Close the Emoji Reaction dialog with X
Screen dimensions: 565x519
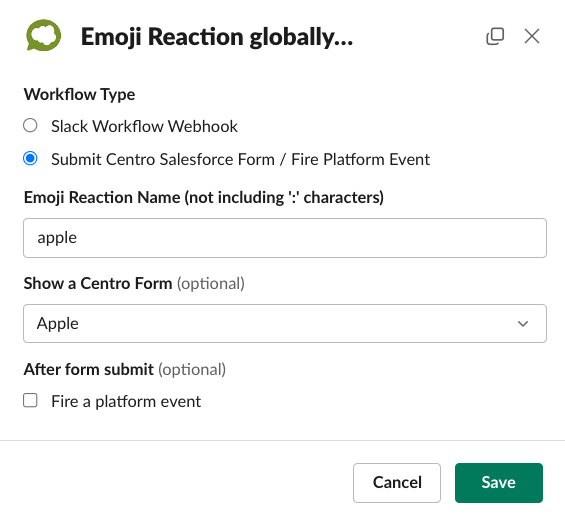click(x=532, y=36)
